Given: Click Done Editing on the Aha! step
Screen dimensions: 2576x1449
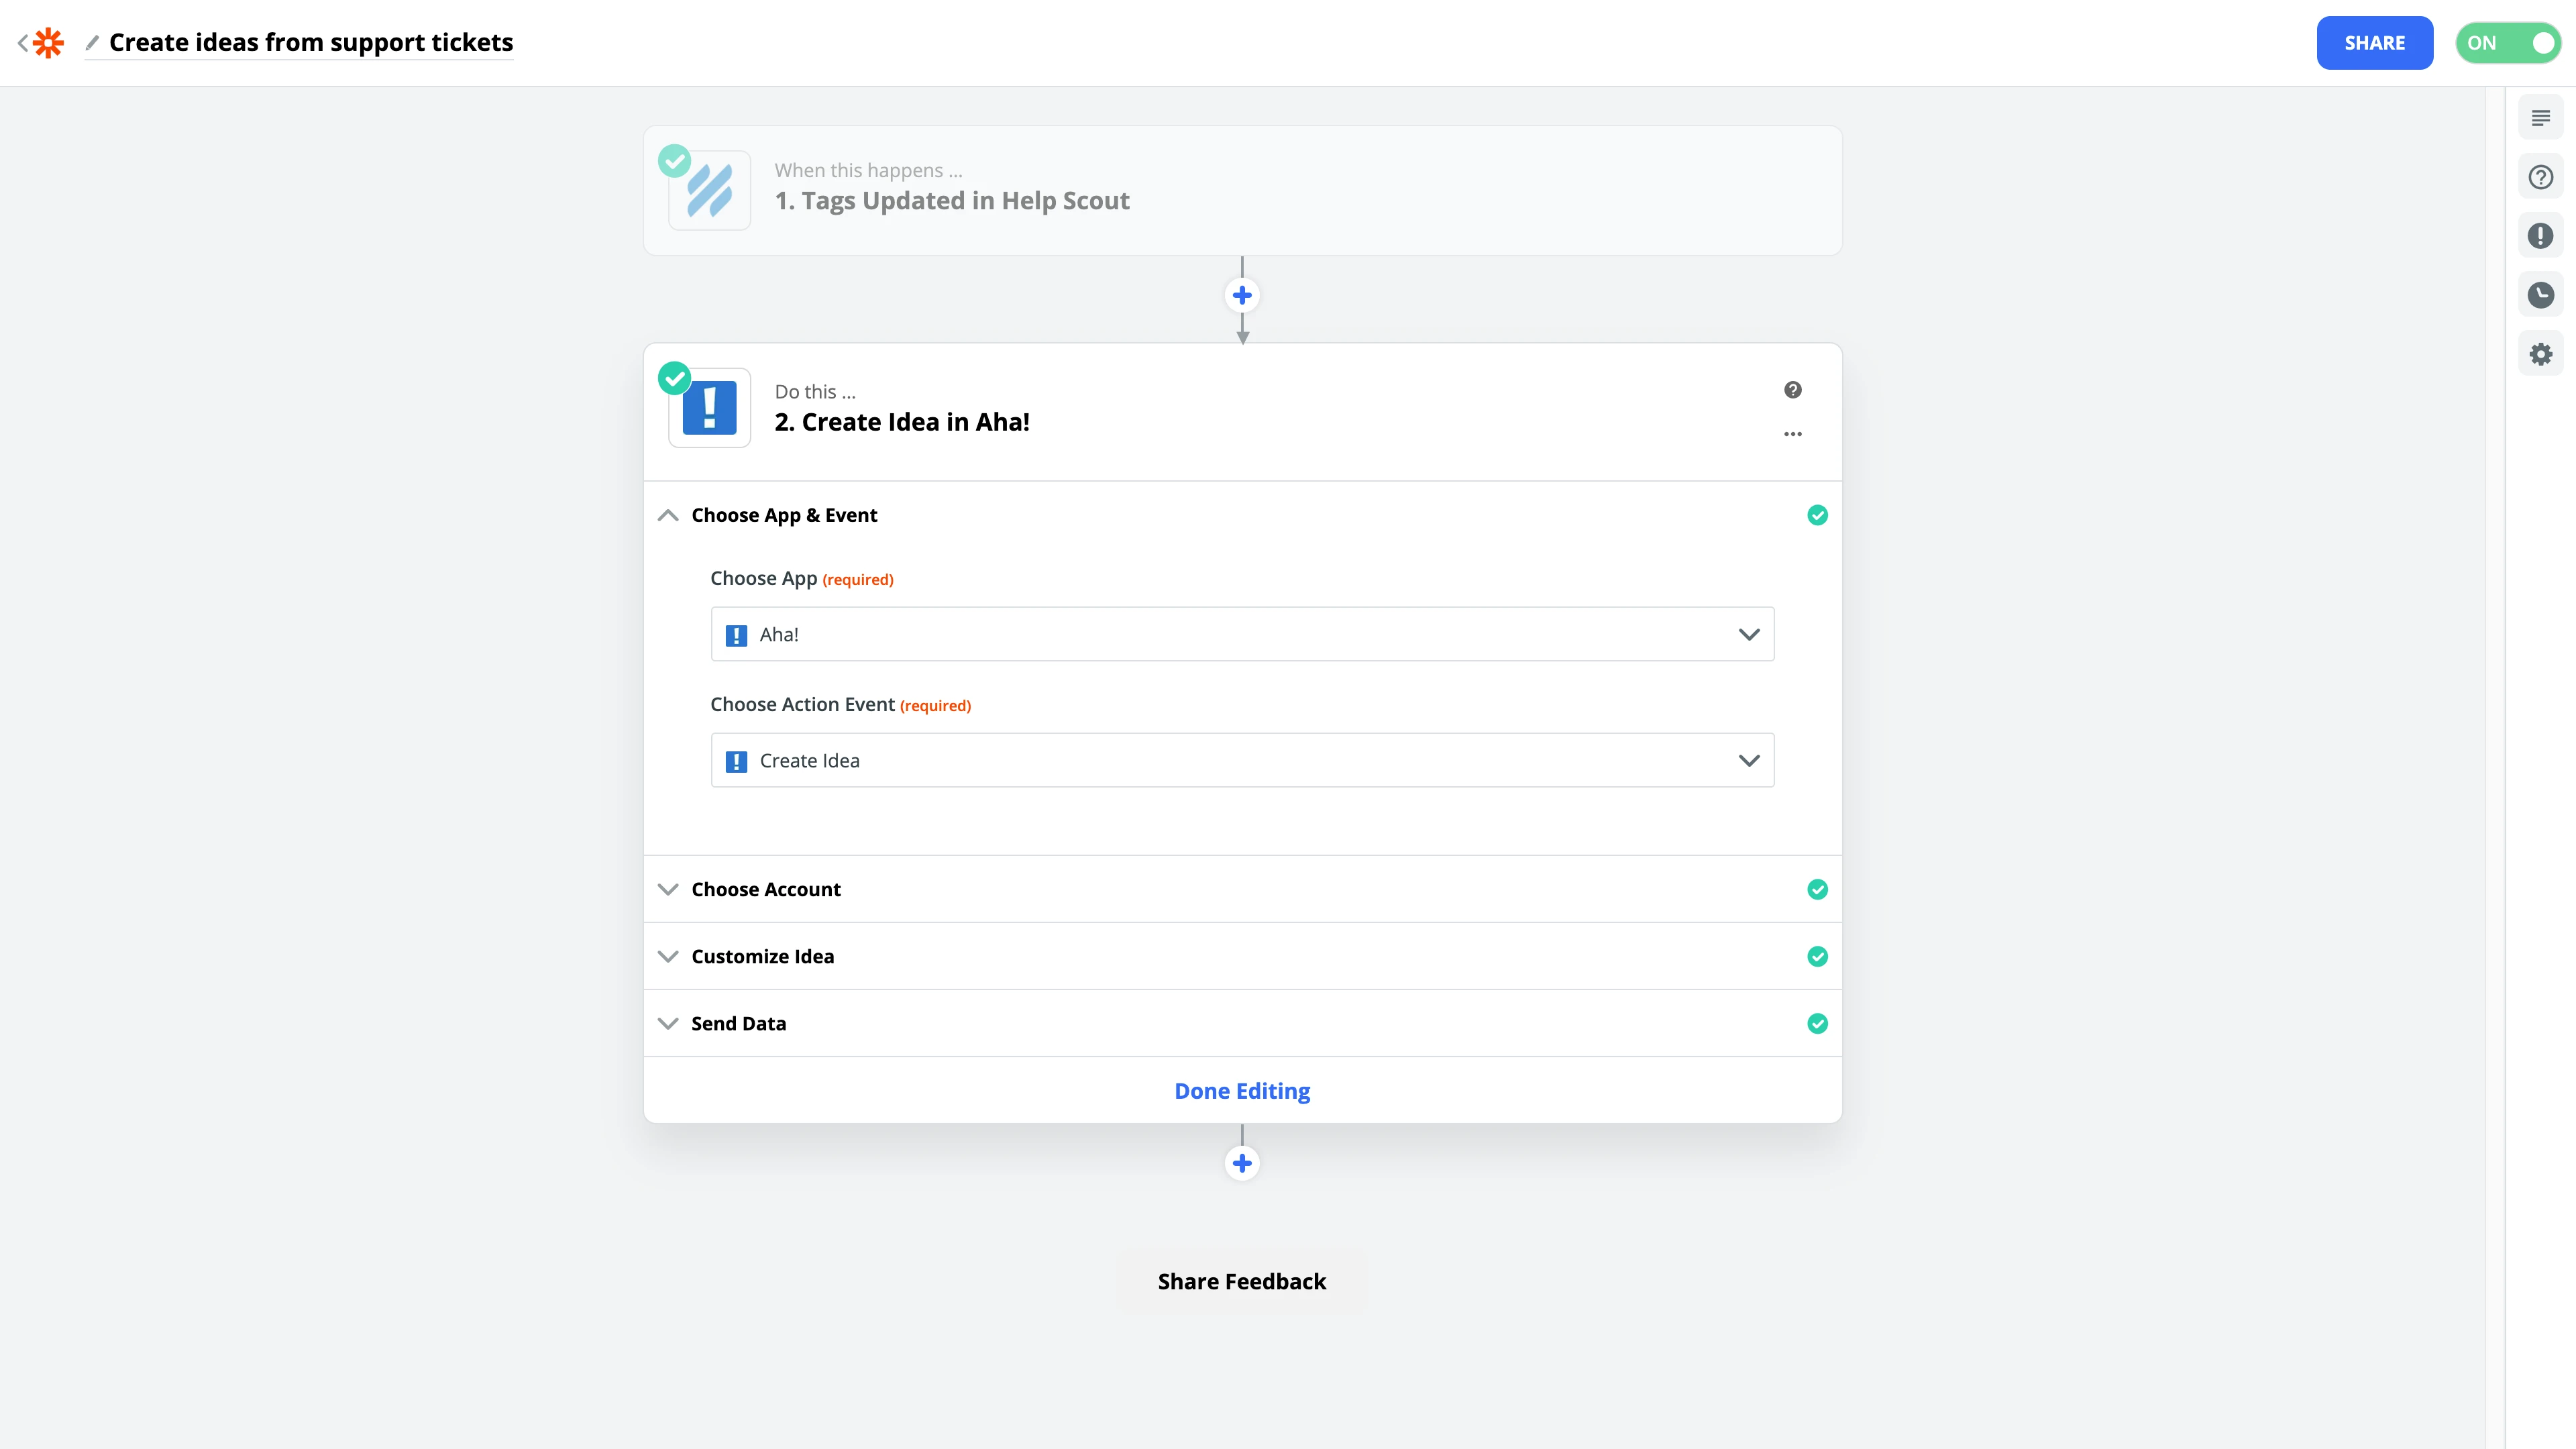Looking at the screenshot, I should 1241,1090.
